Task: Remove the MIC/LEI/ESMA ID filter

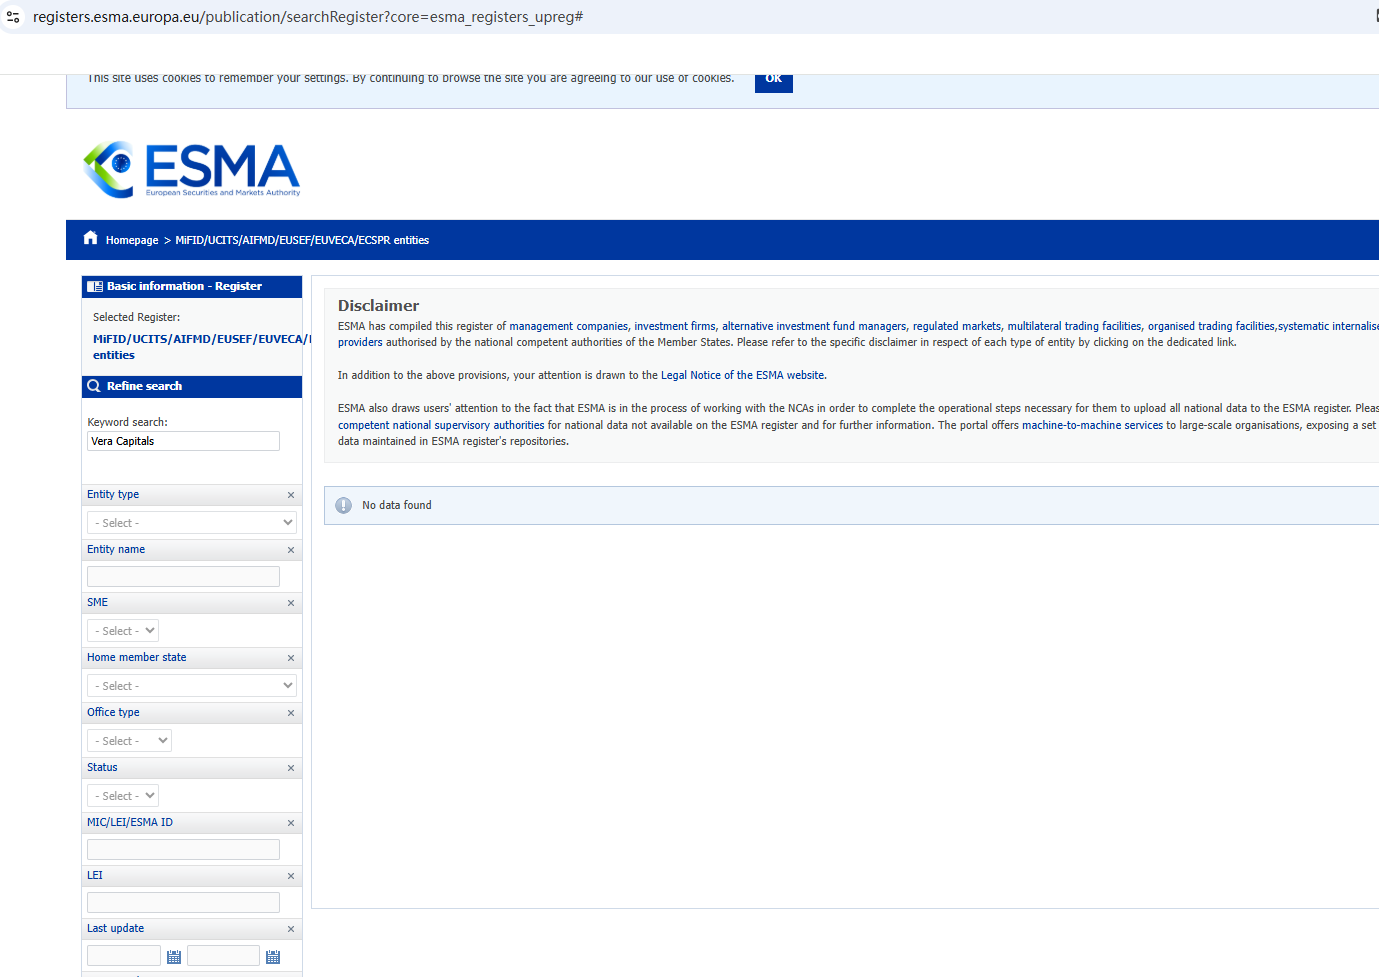Action: [291, 823]
